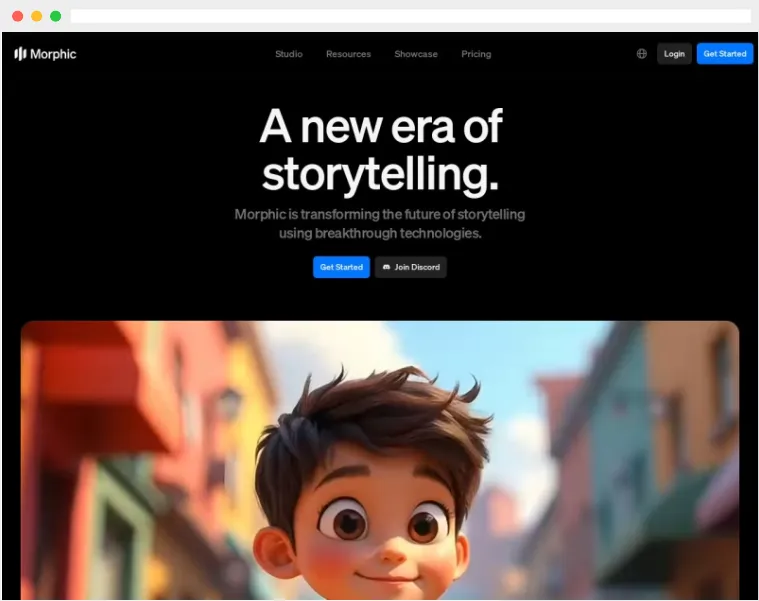The height and width of the screenshot is (601, 759).
Task: Open the Studio nav item
Action: point(289,54)
